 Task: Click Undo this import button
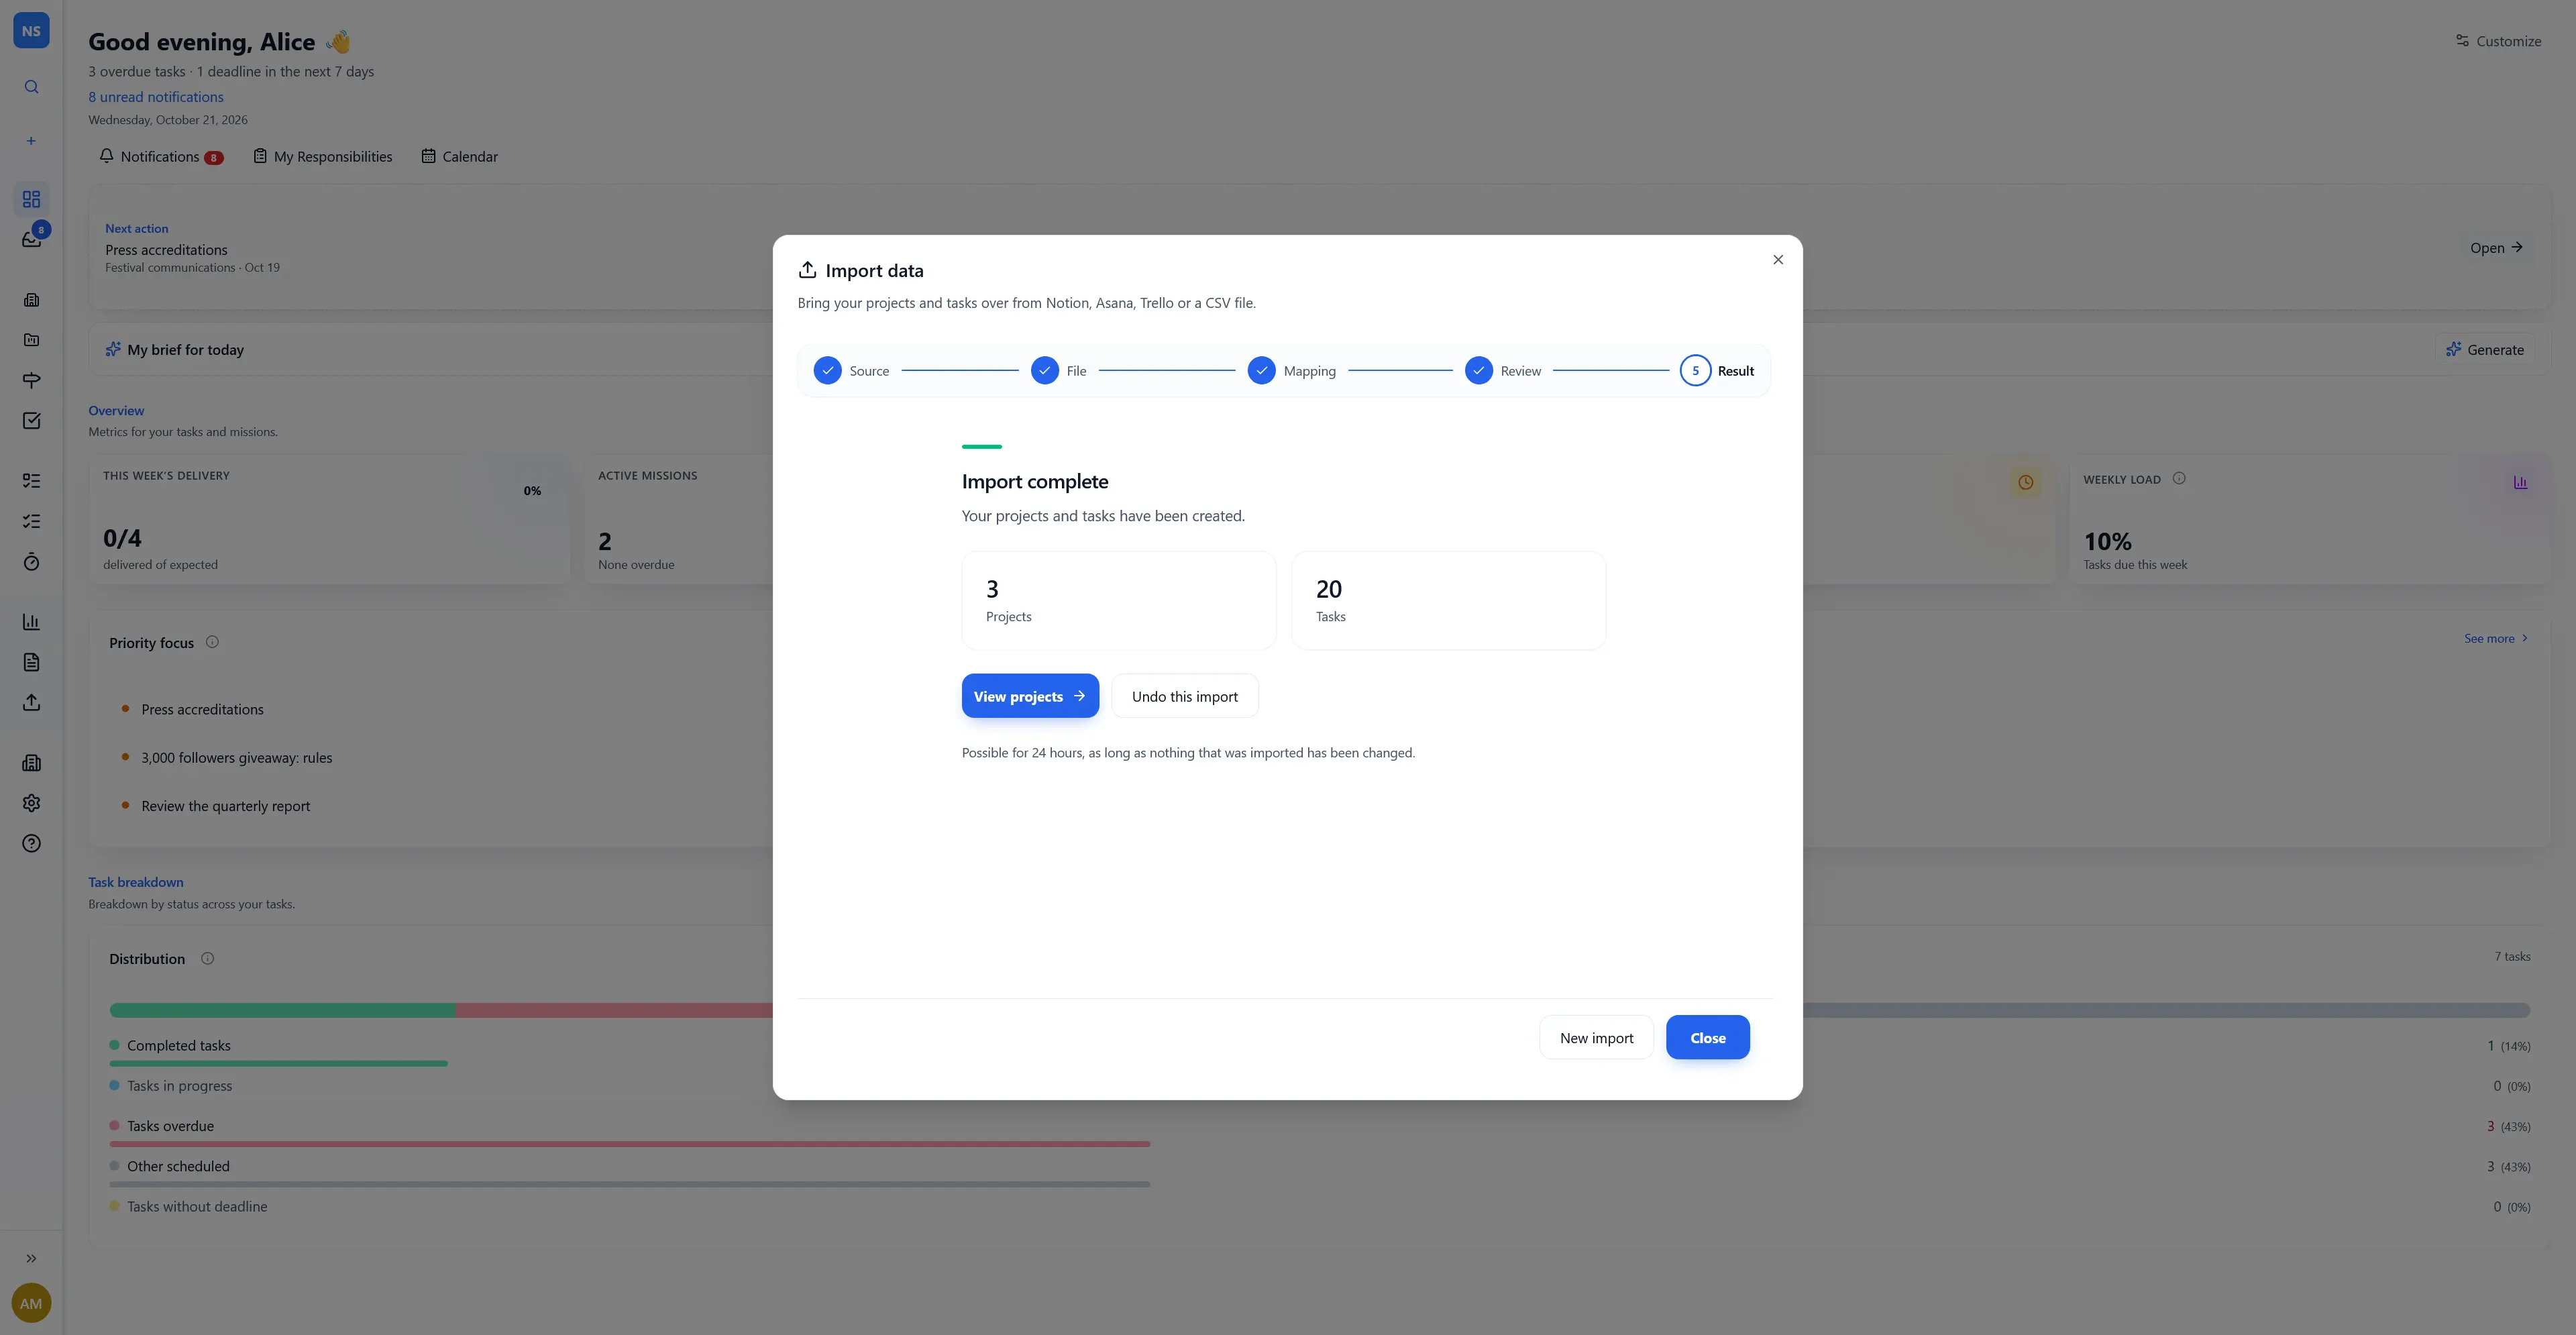[1184, 696]
